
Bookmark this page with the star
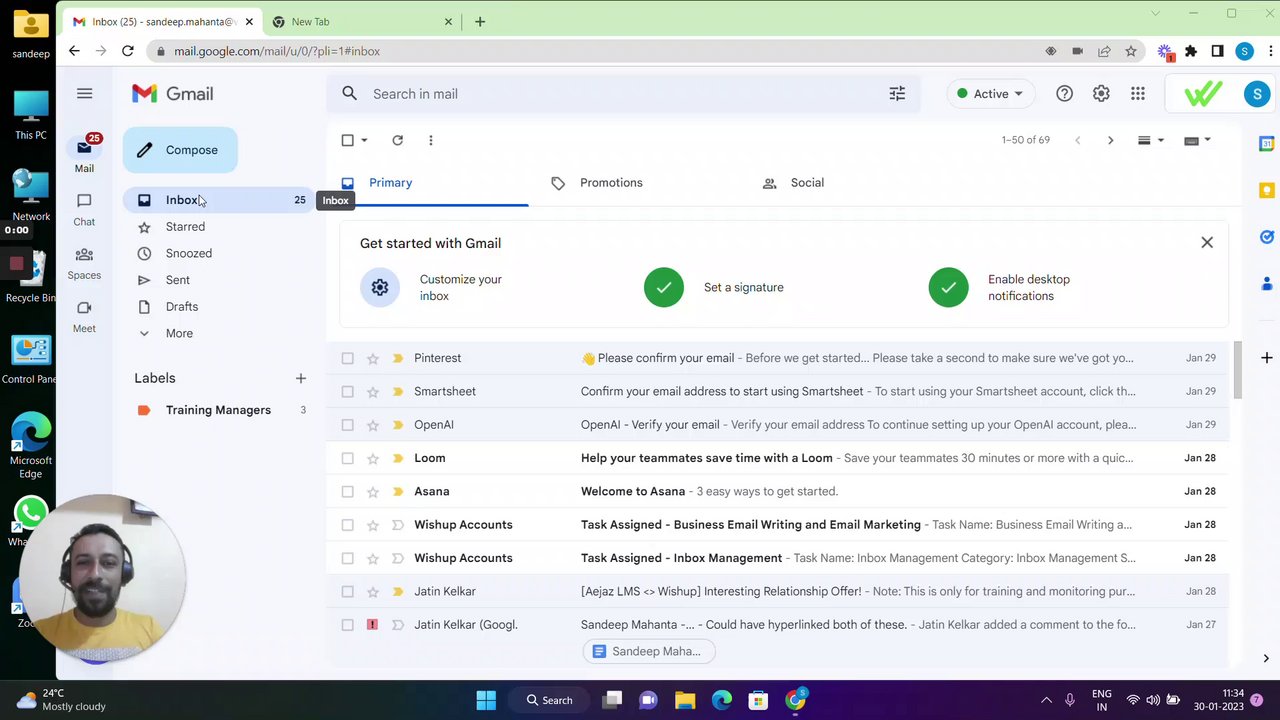1131,51
